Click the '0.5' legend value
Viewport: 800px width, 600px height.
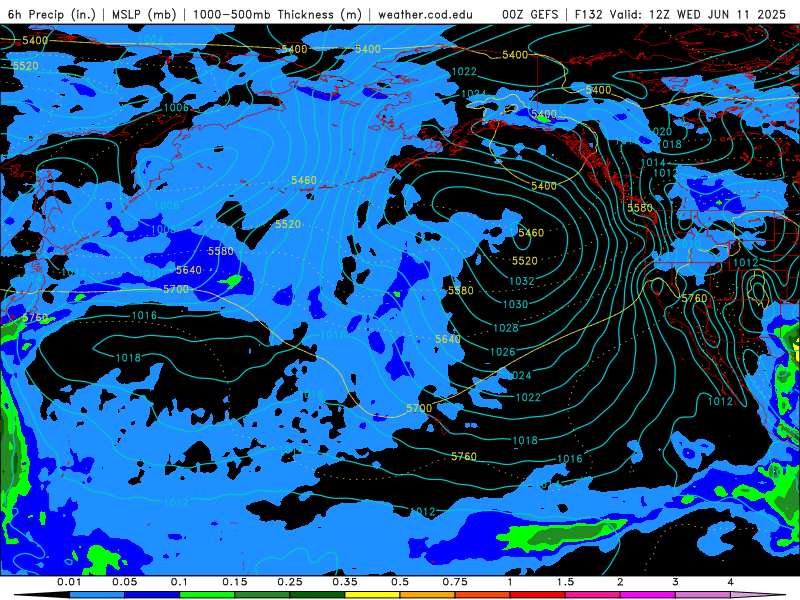click(x=400, y=582)
